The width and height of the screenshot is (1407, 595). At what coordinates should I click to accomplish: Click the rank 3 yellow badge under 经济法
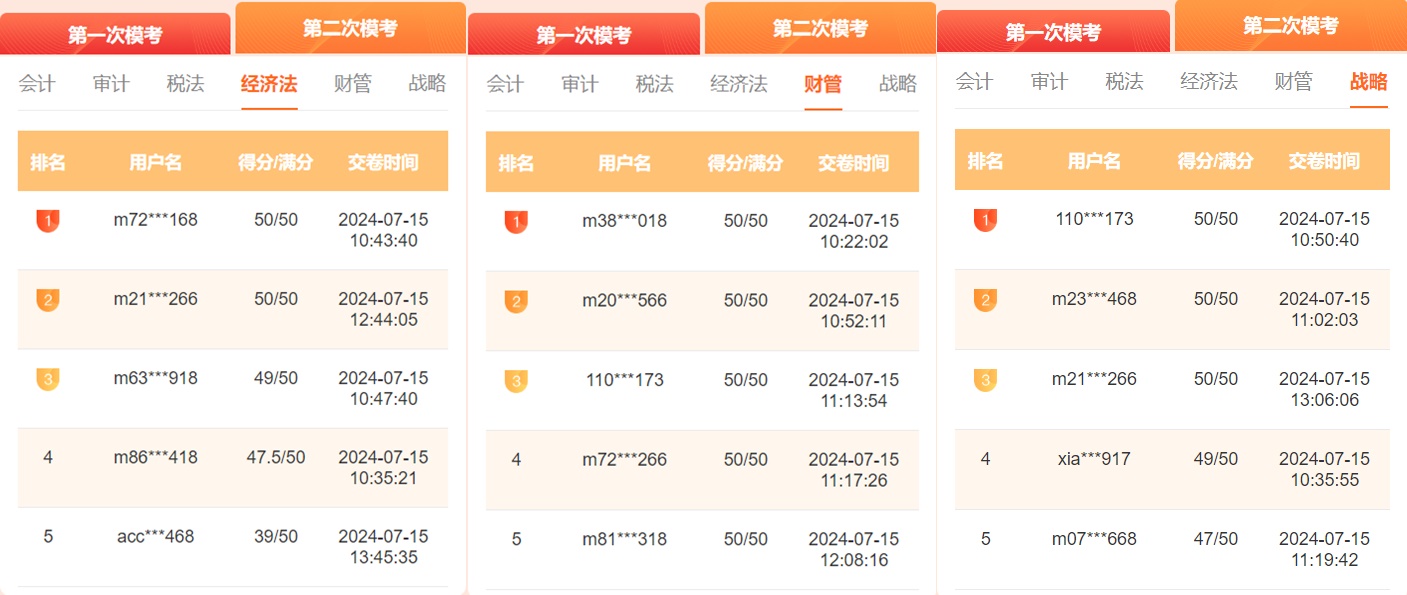pos(47,378)
